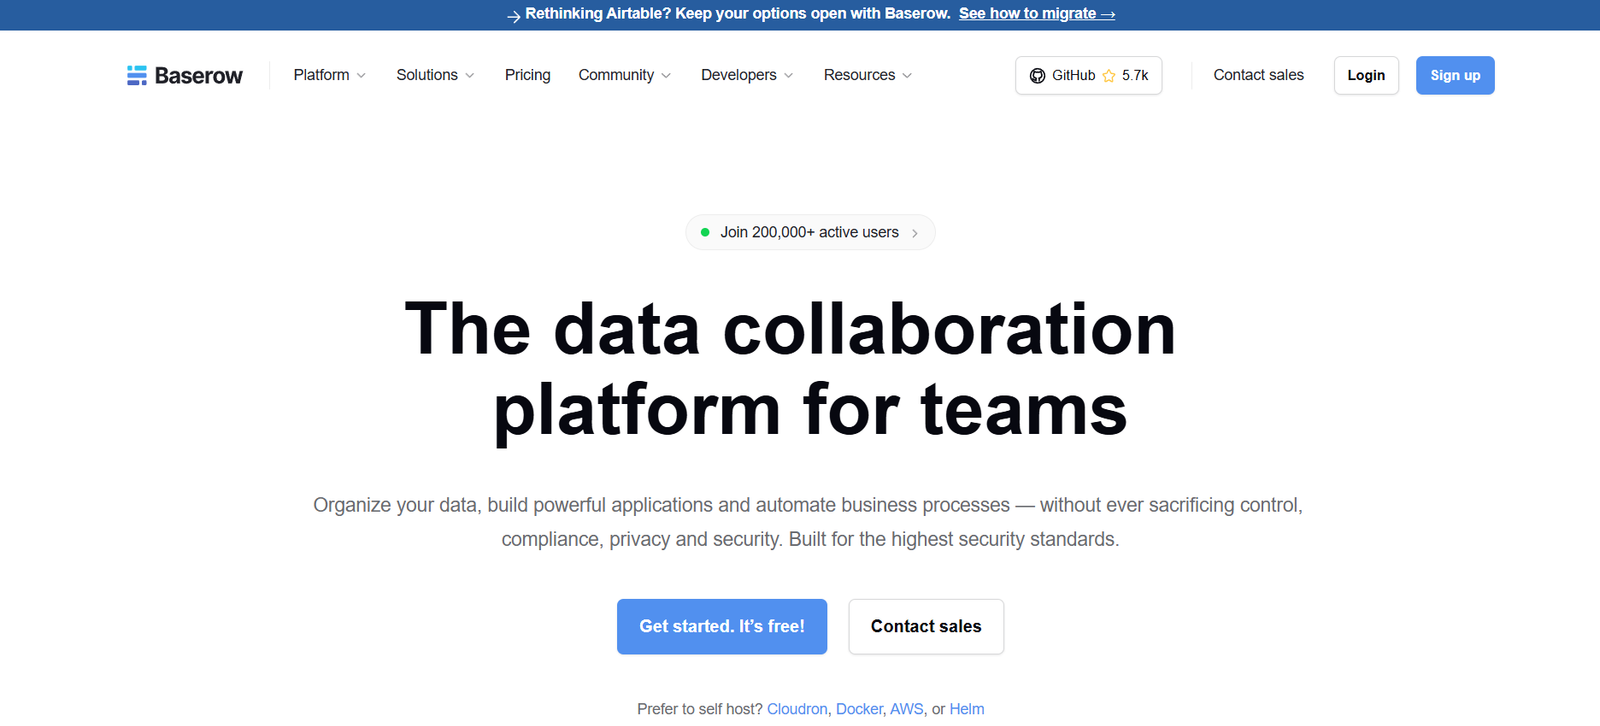Click the Join 200,000+ active users pill

point(810,232)
